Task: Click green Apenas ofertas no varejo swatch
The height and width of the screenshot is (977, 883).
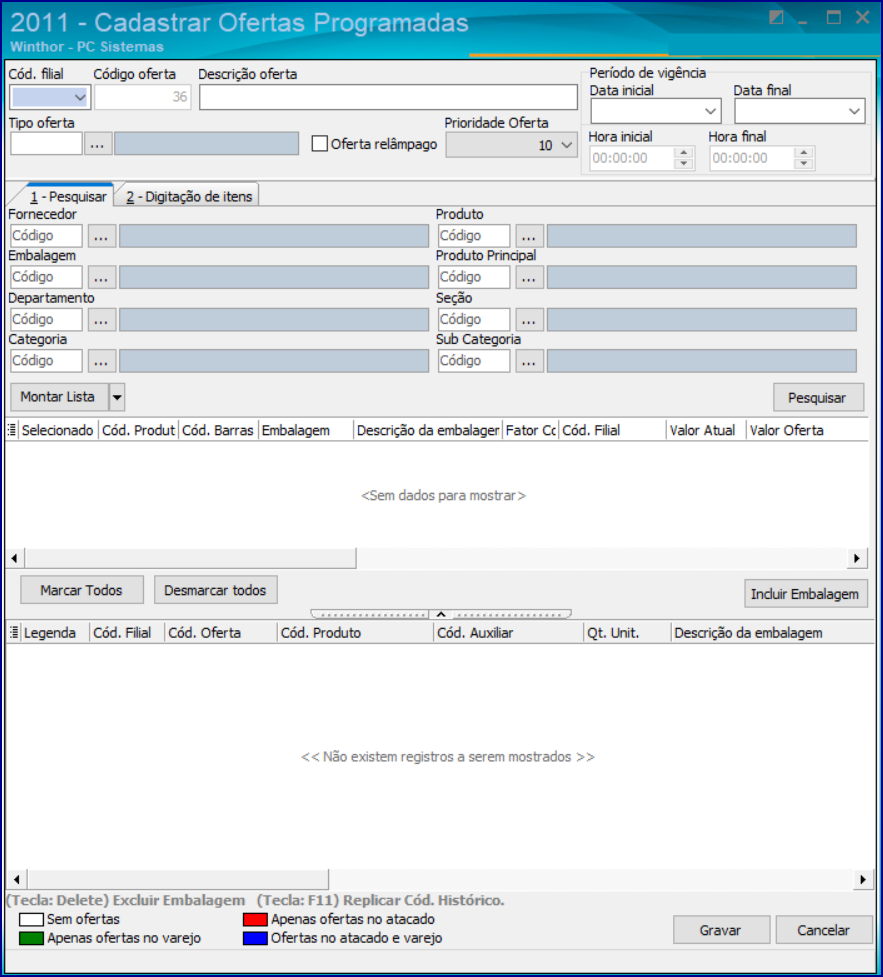Action: coord(31,938)
